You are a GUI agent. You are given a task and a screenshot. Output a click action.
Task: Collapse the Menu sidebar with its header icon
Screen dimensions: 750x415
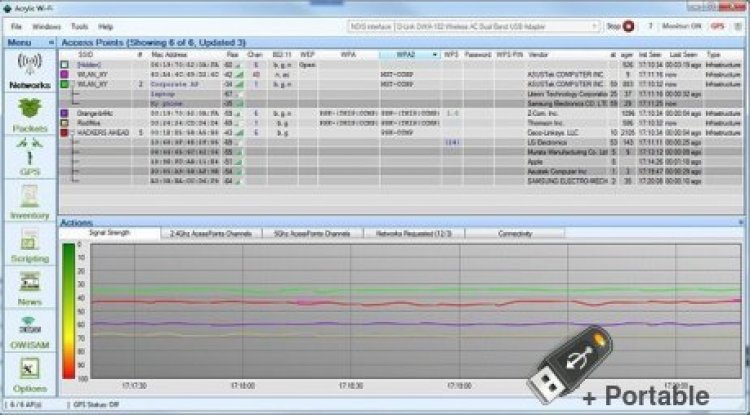coord(51,43)
